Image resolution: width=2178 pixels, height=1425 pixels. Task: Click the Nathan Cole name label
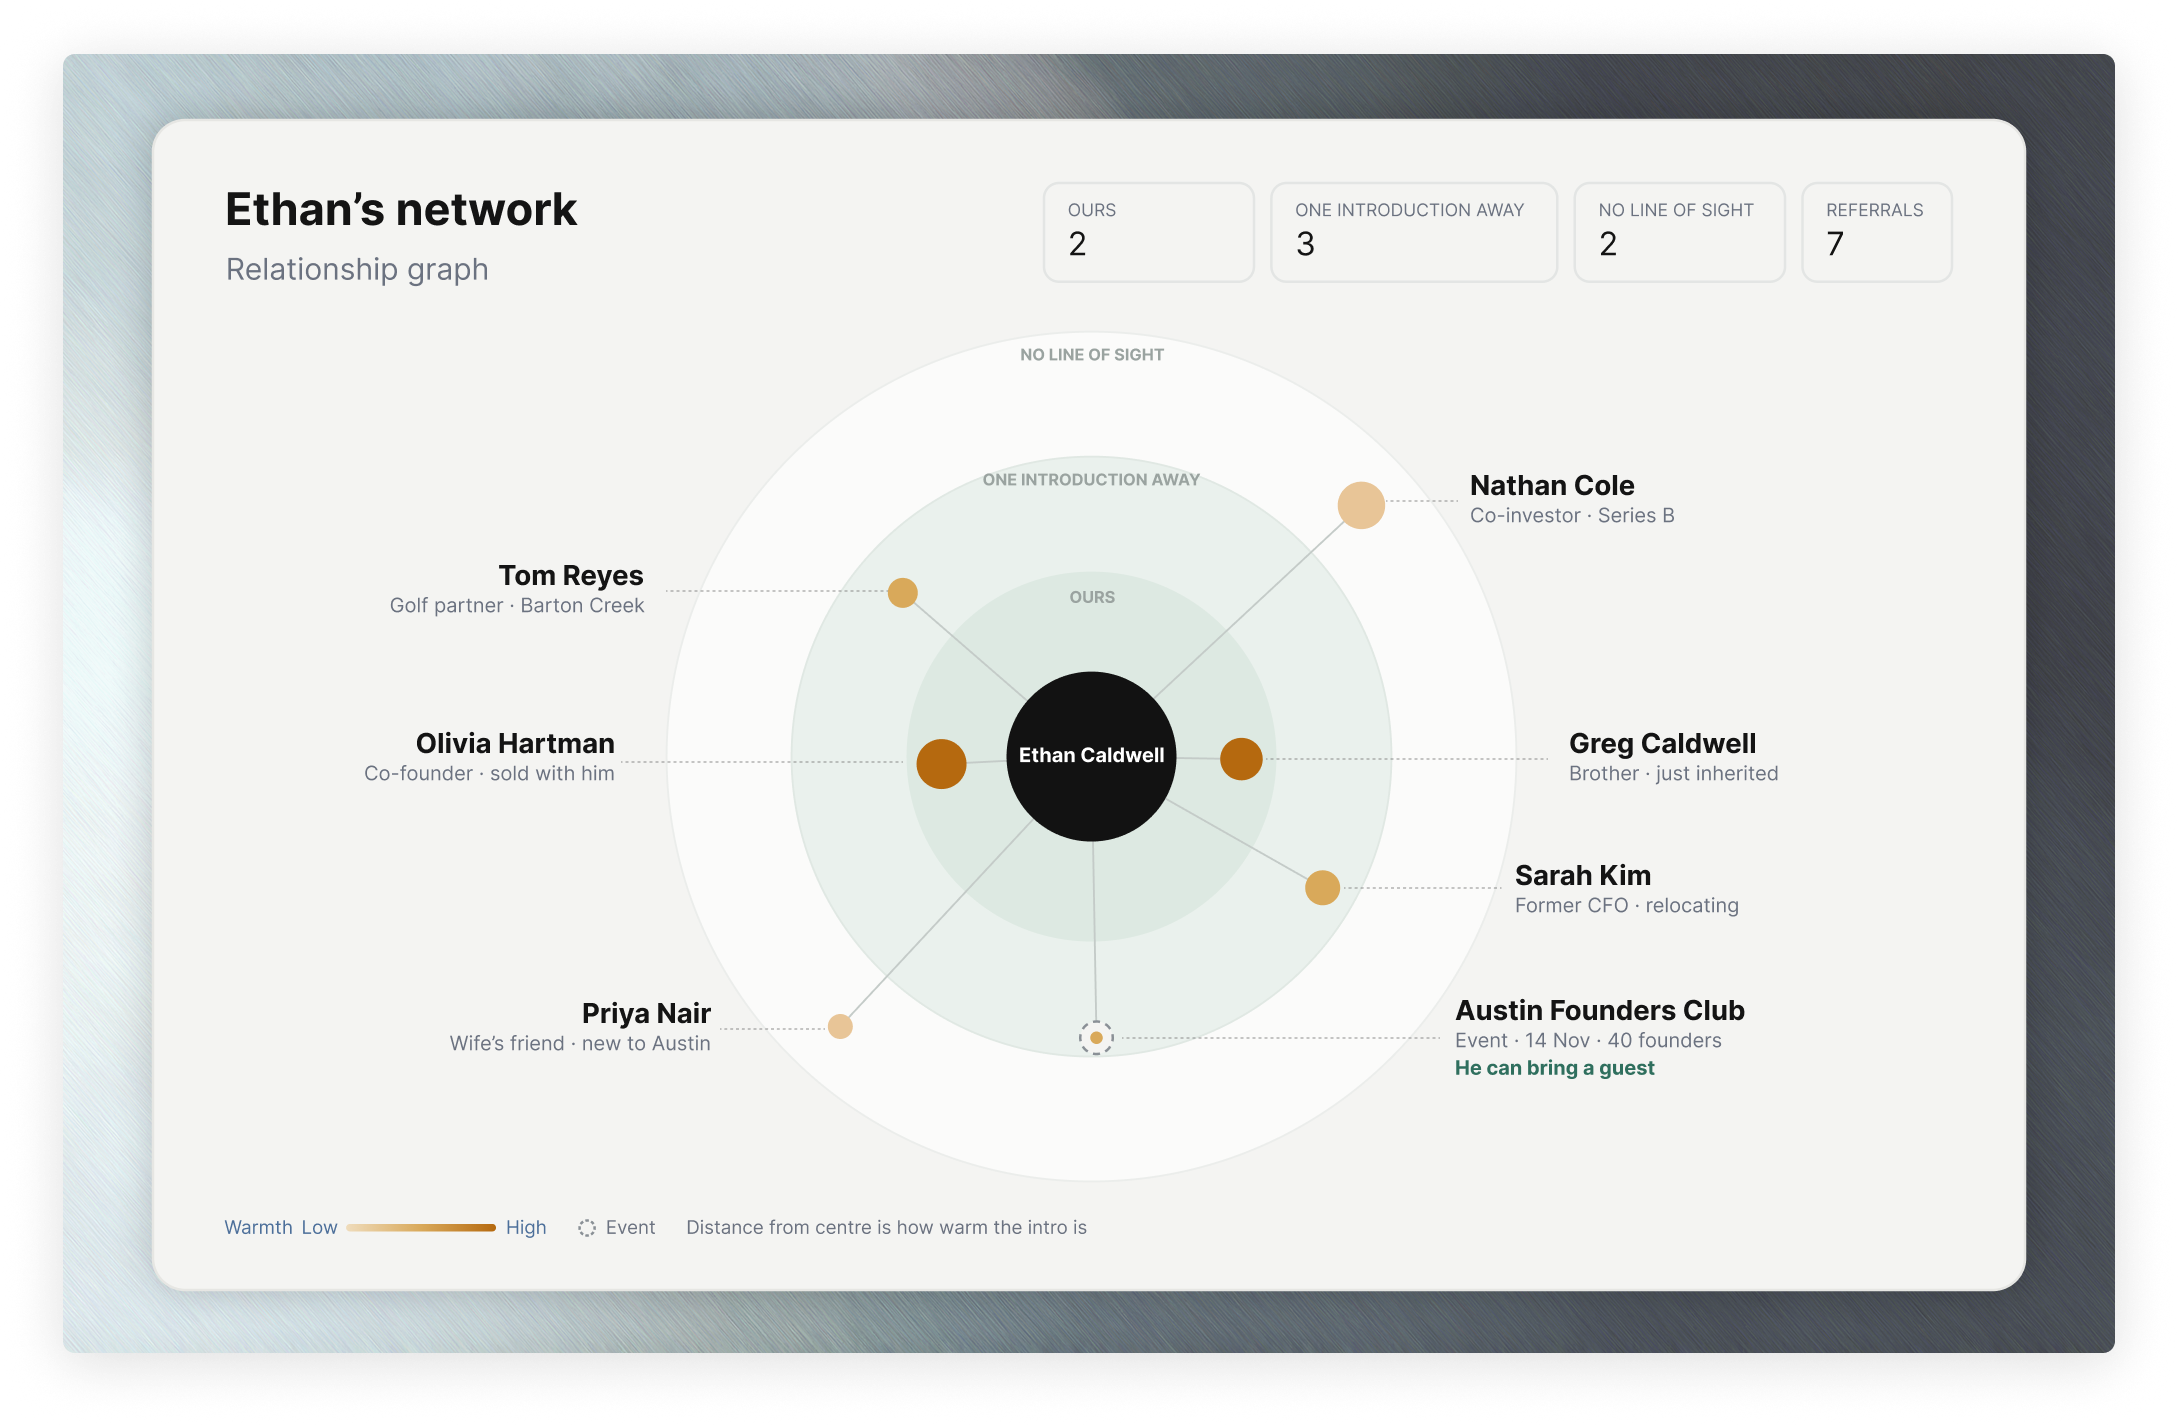click(x=1552, y=486)
